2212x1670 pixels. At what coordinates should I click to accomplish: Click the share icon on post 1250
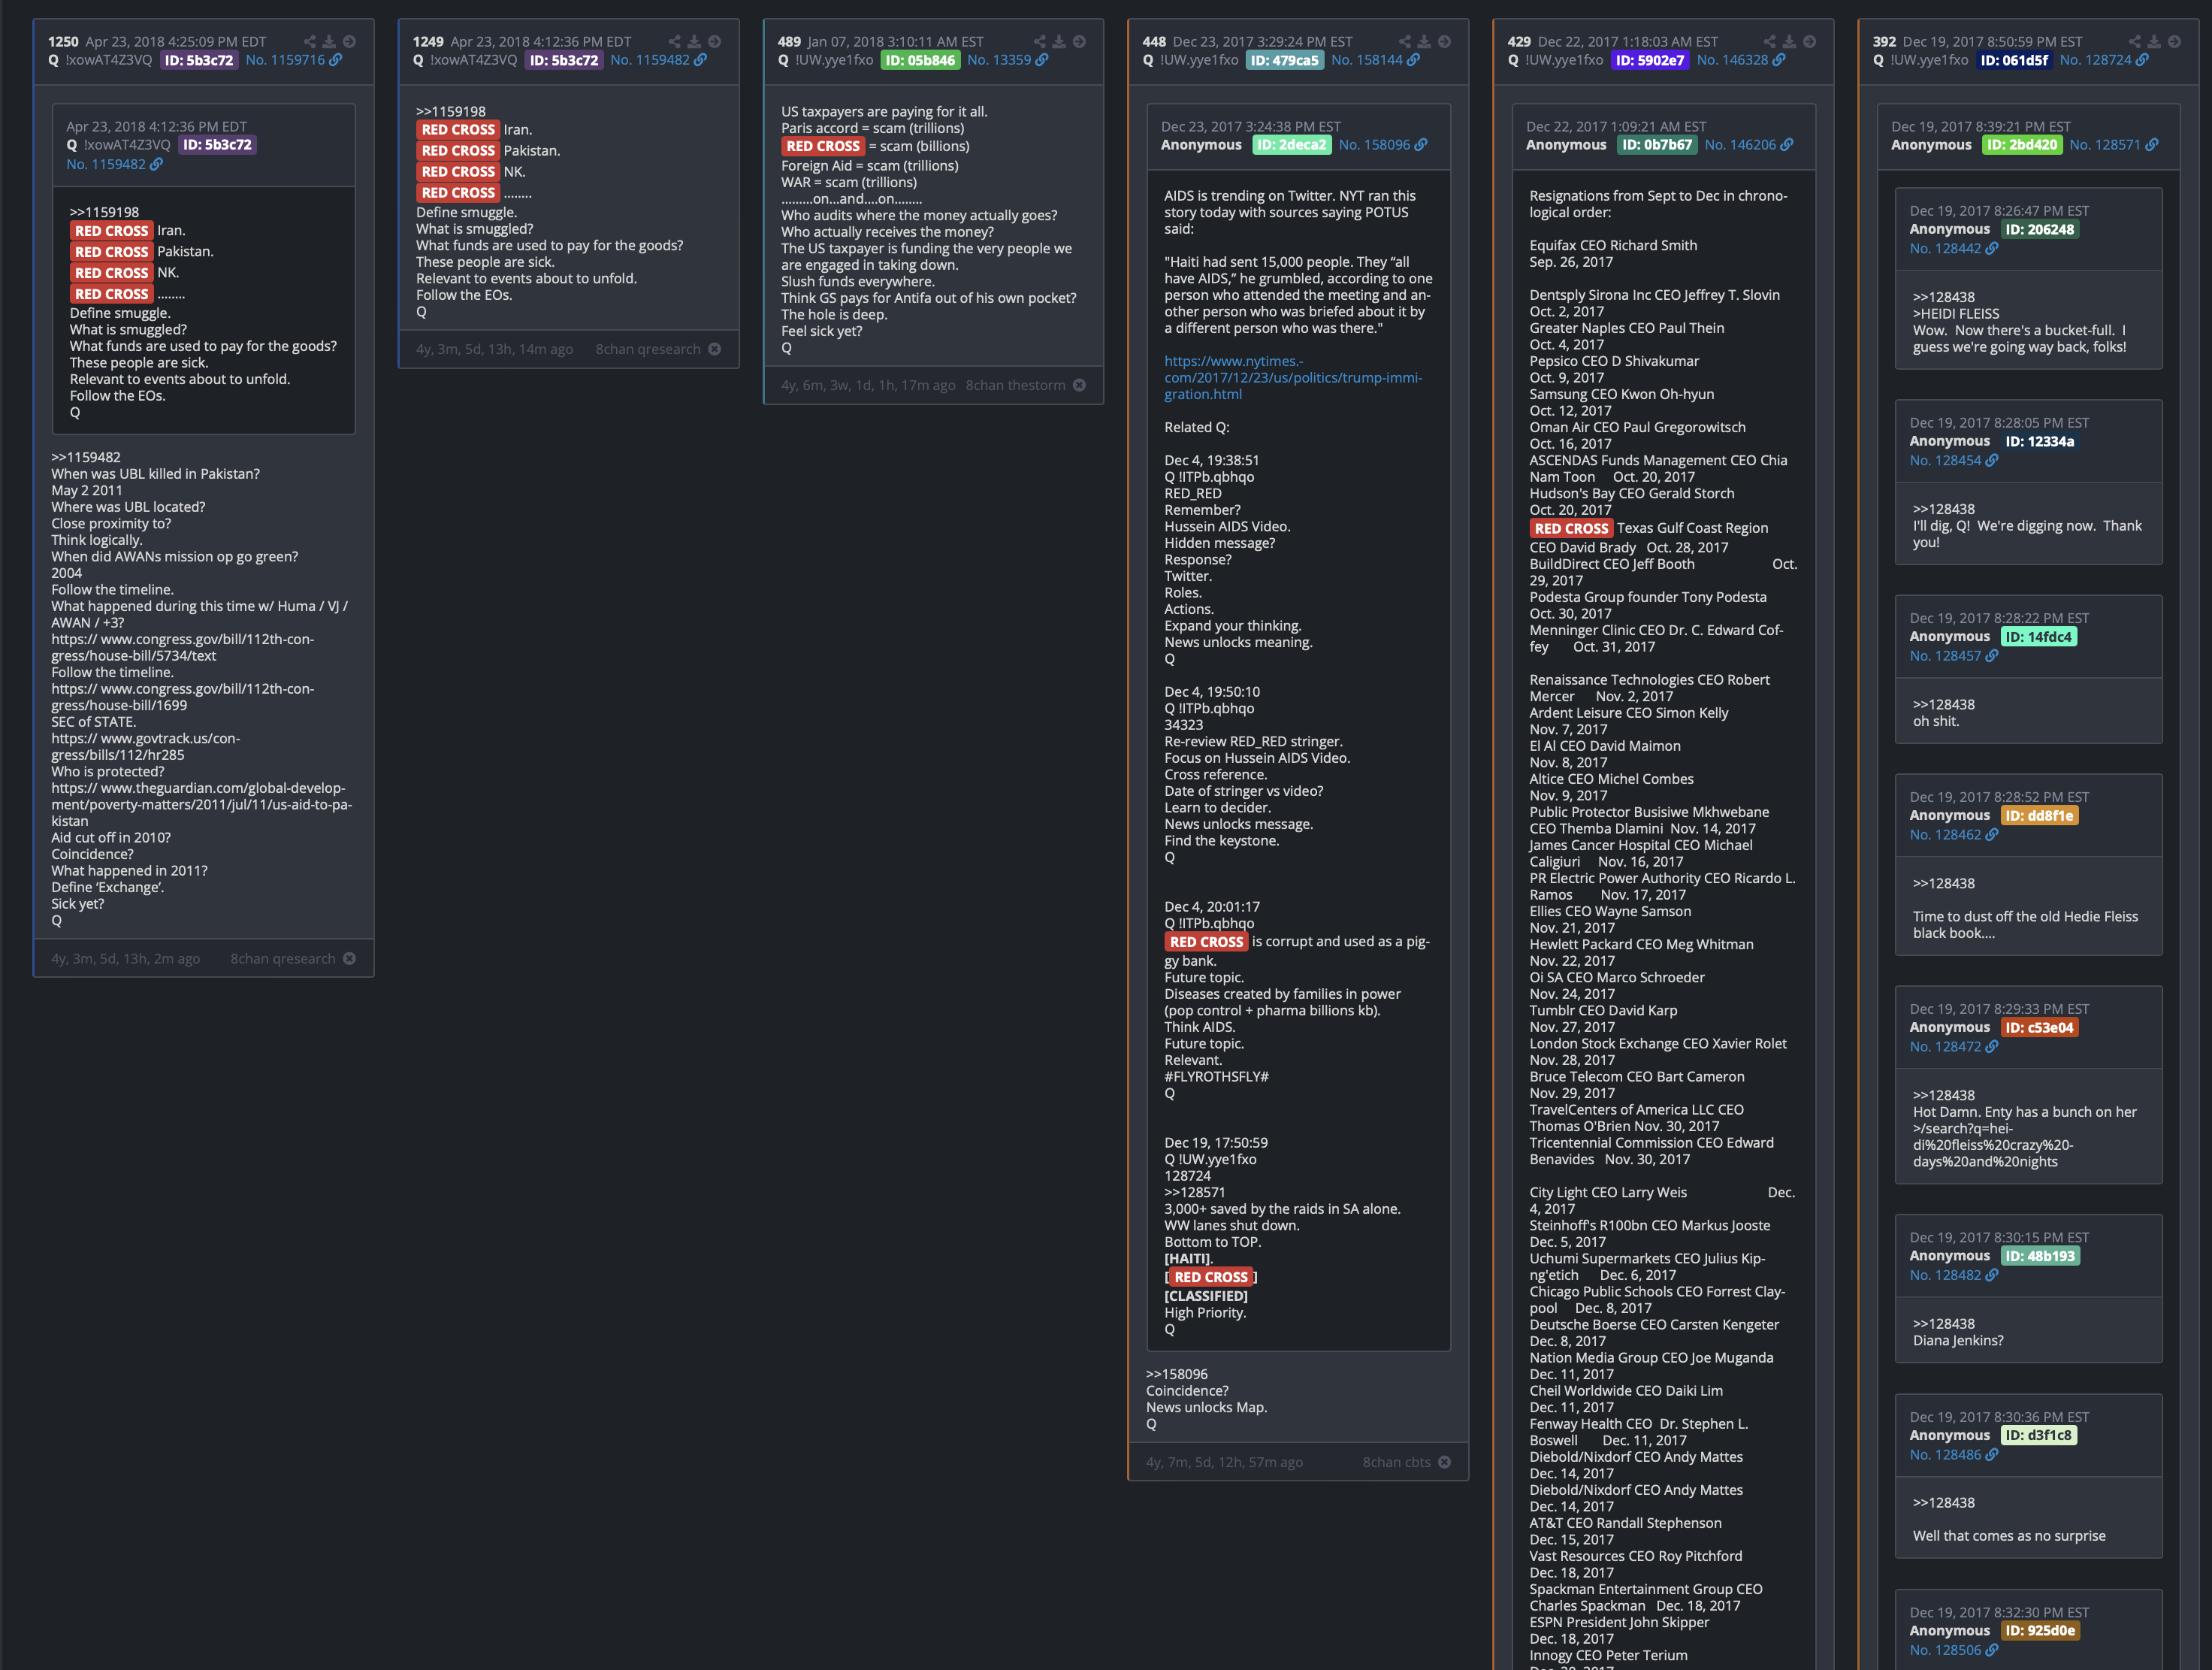[309, 42]
